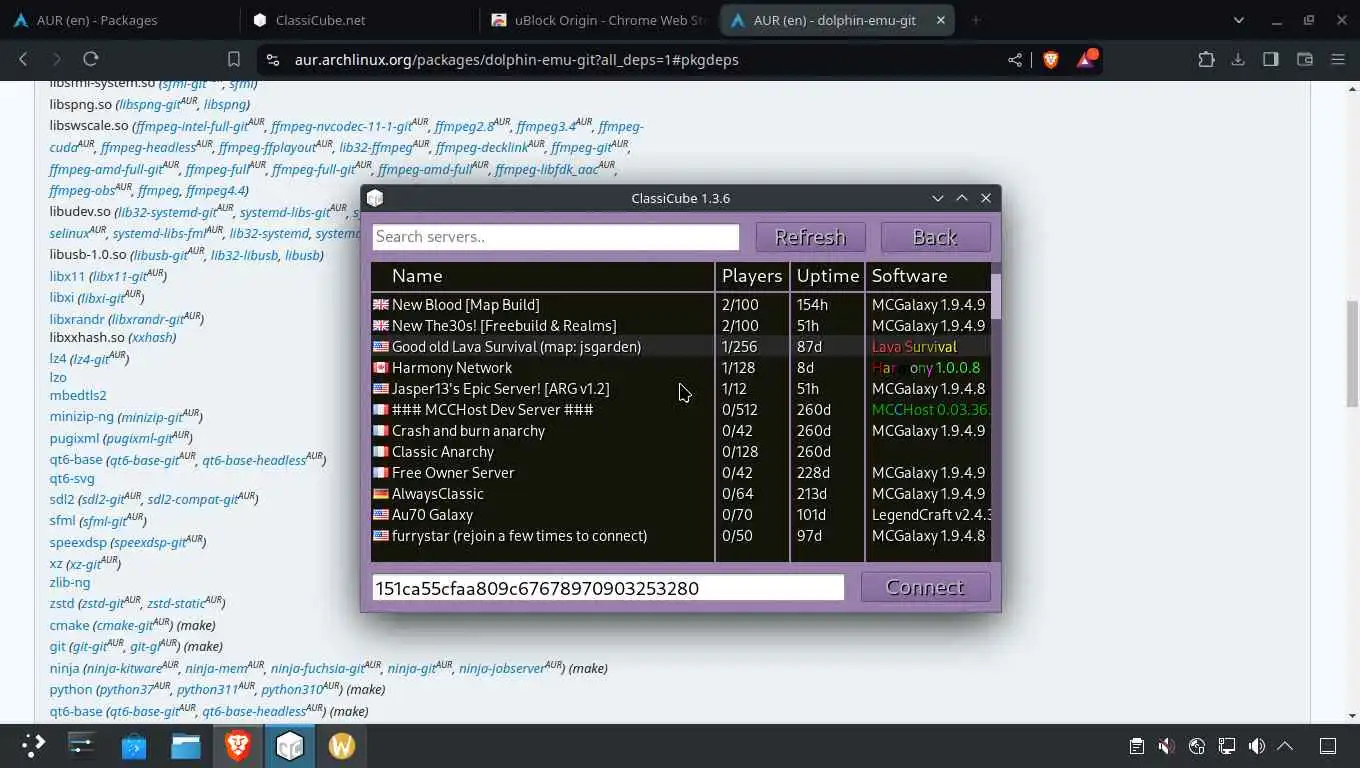Open the zlib-ng package link

tap(70, 582)
